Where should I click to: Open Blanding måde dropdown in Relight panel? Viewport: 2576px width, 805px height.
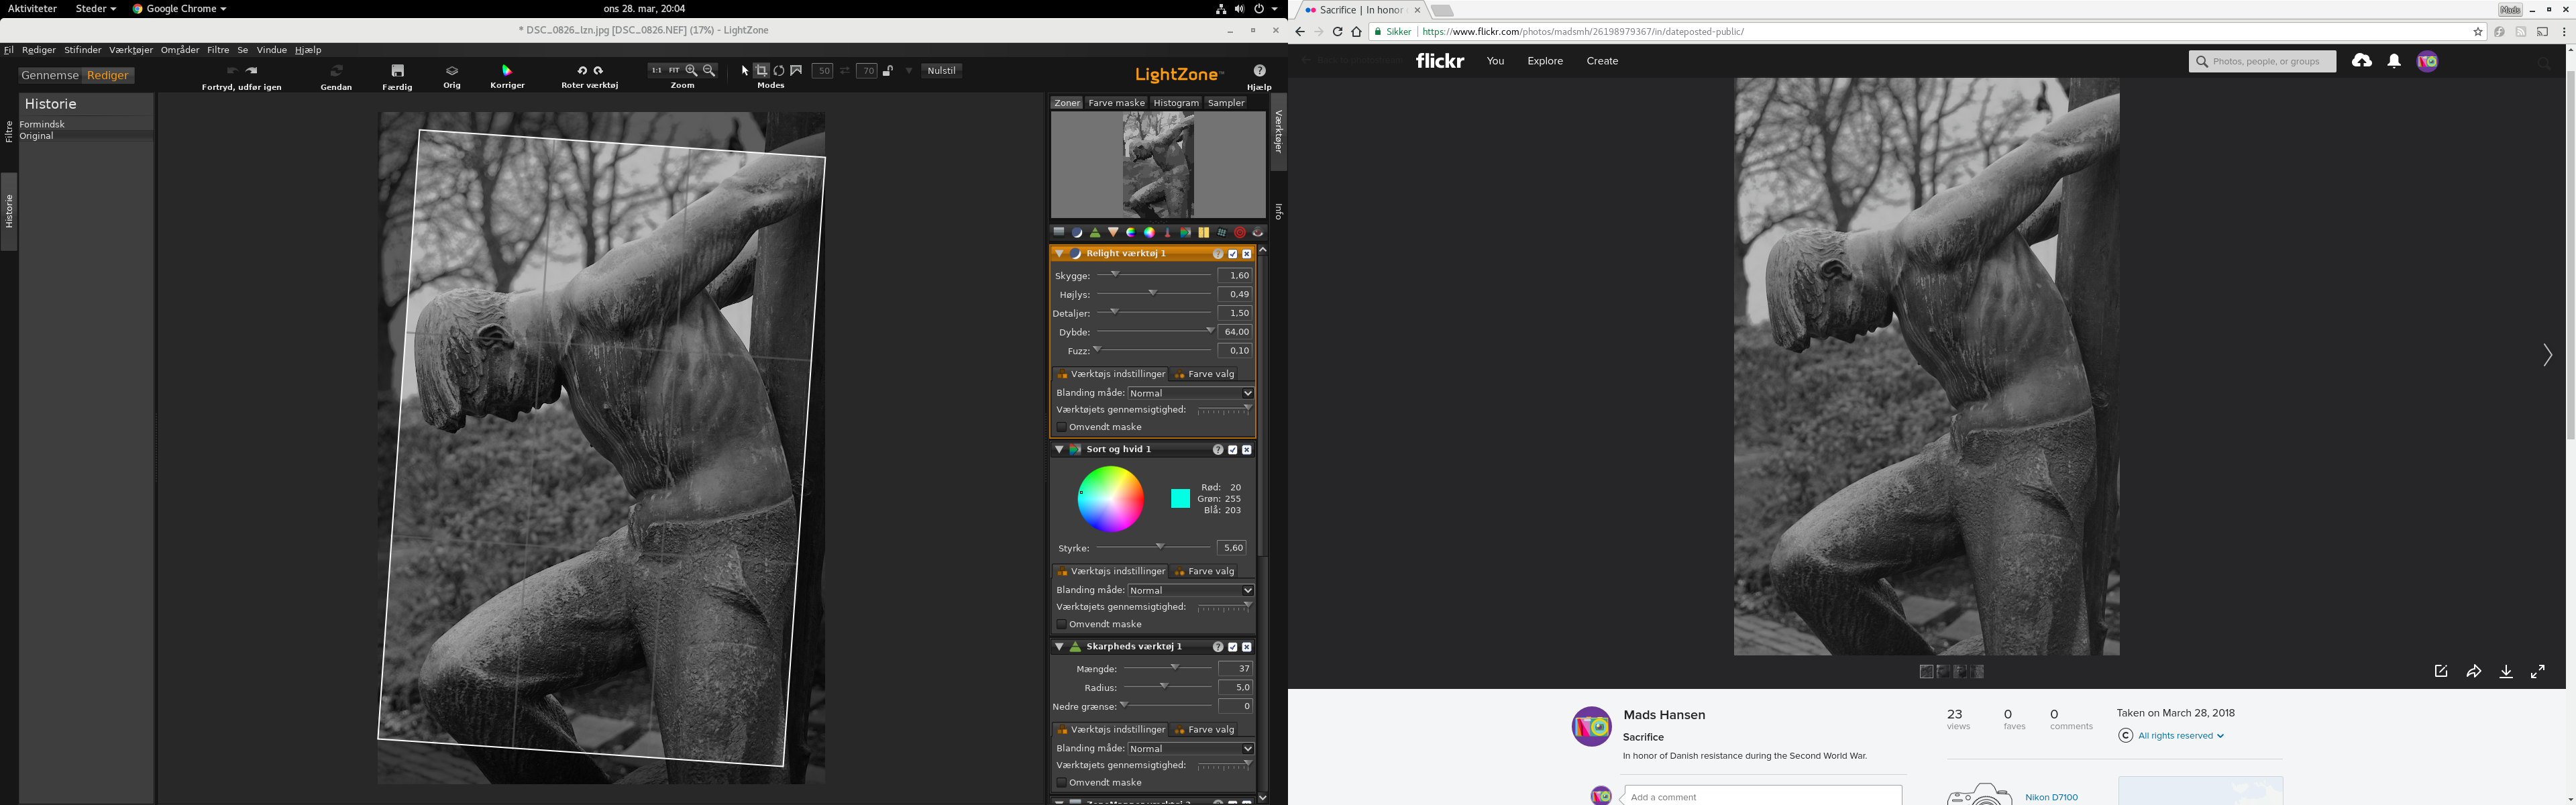tap(1191, 393)
